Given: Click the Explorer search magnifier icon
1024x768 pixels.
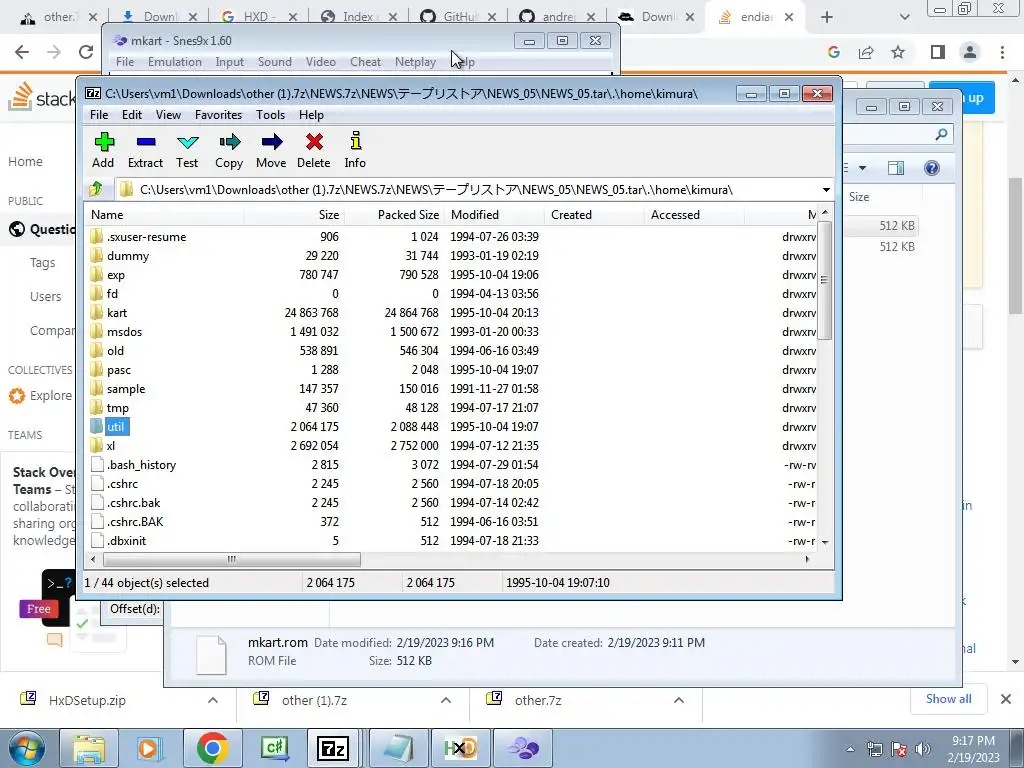Looking at the screenshot, I should 941,135.
